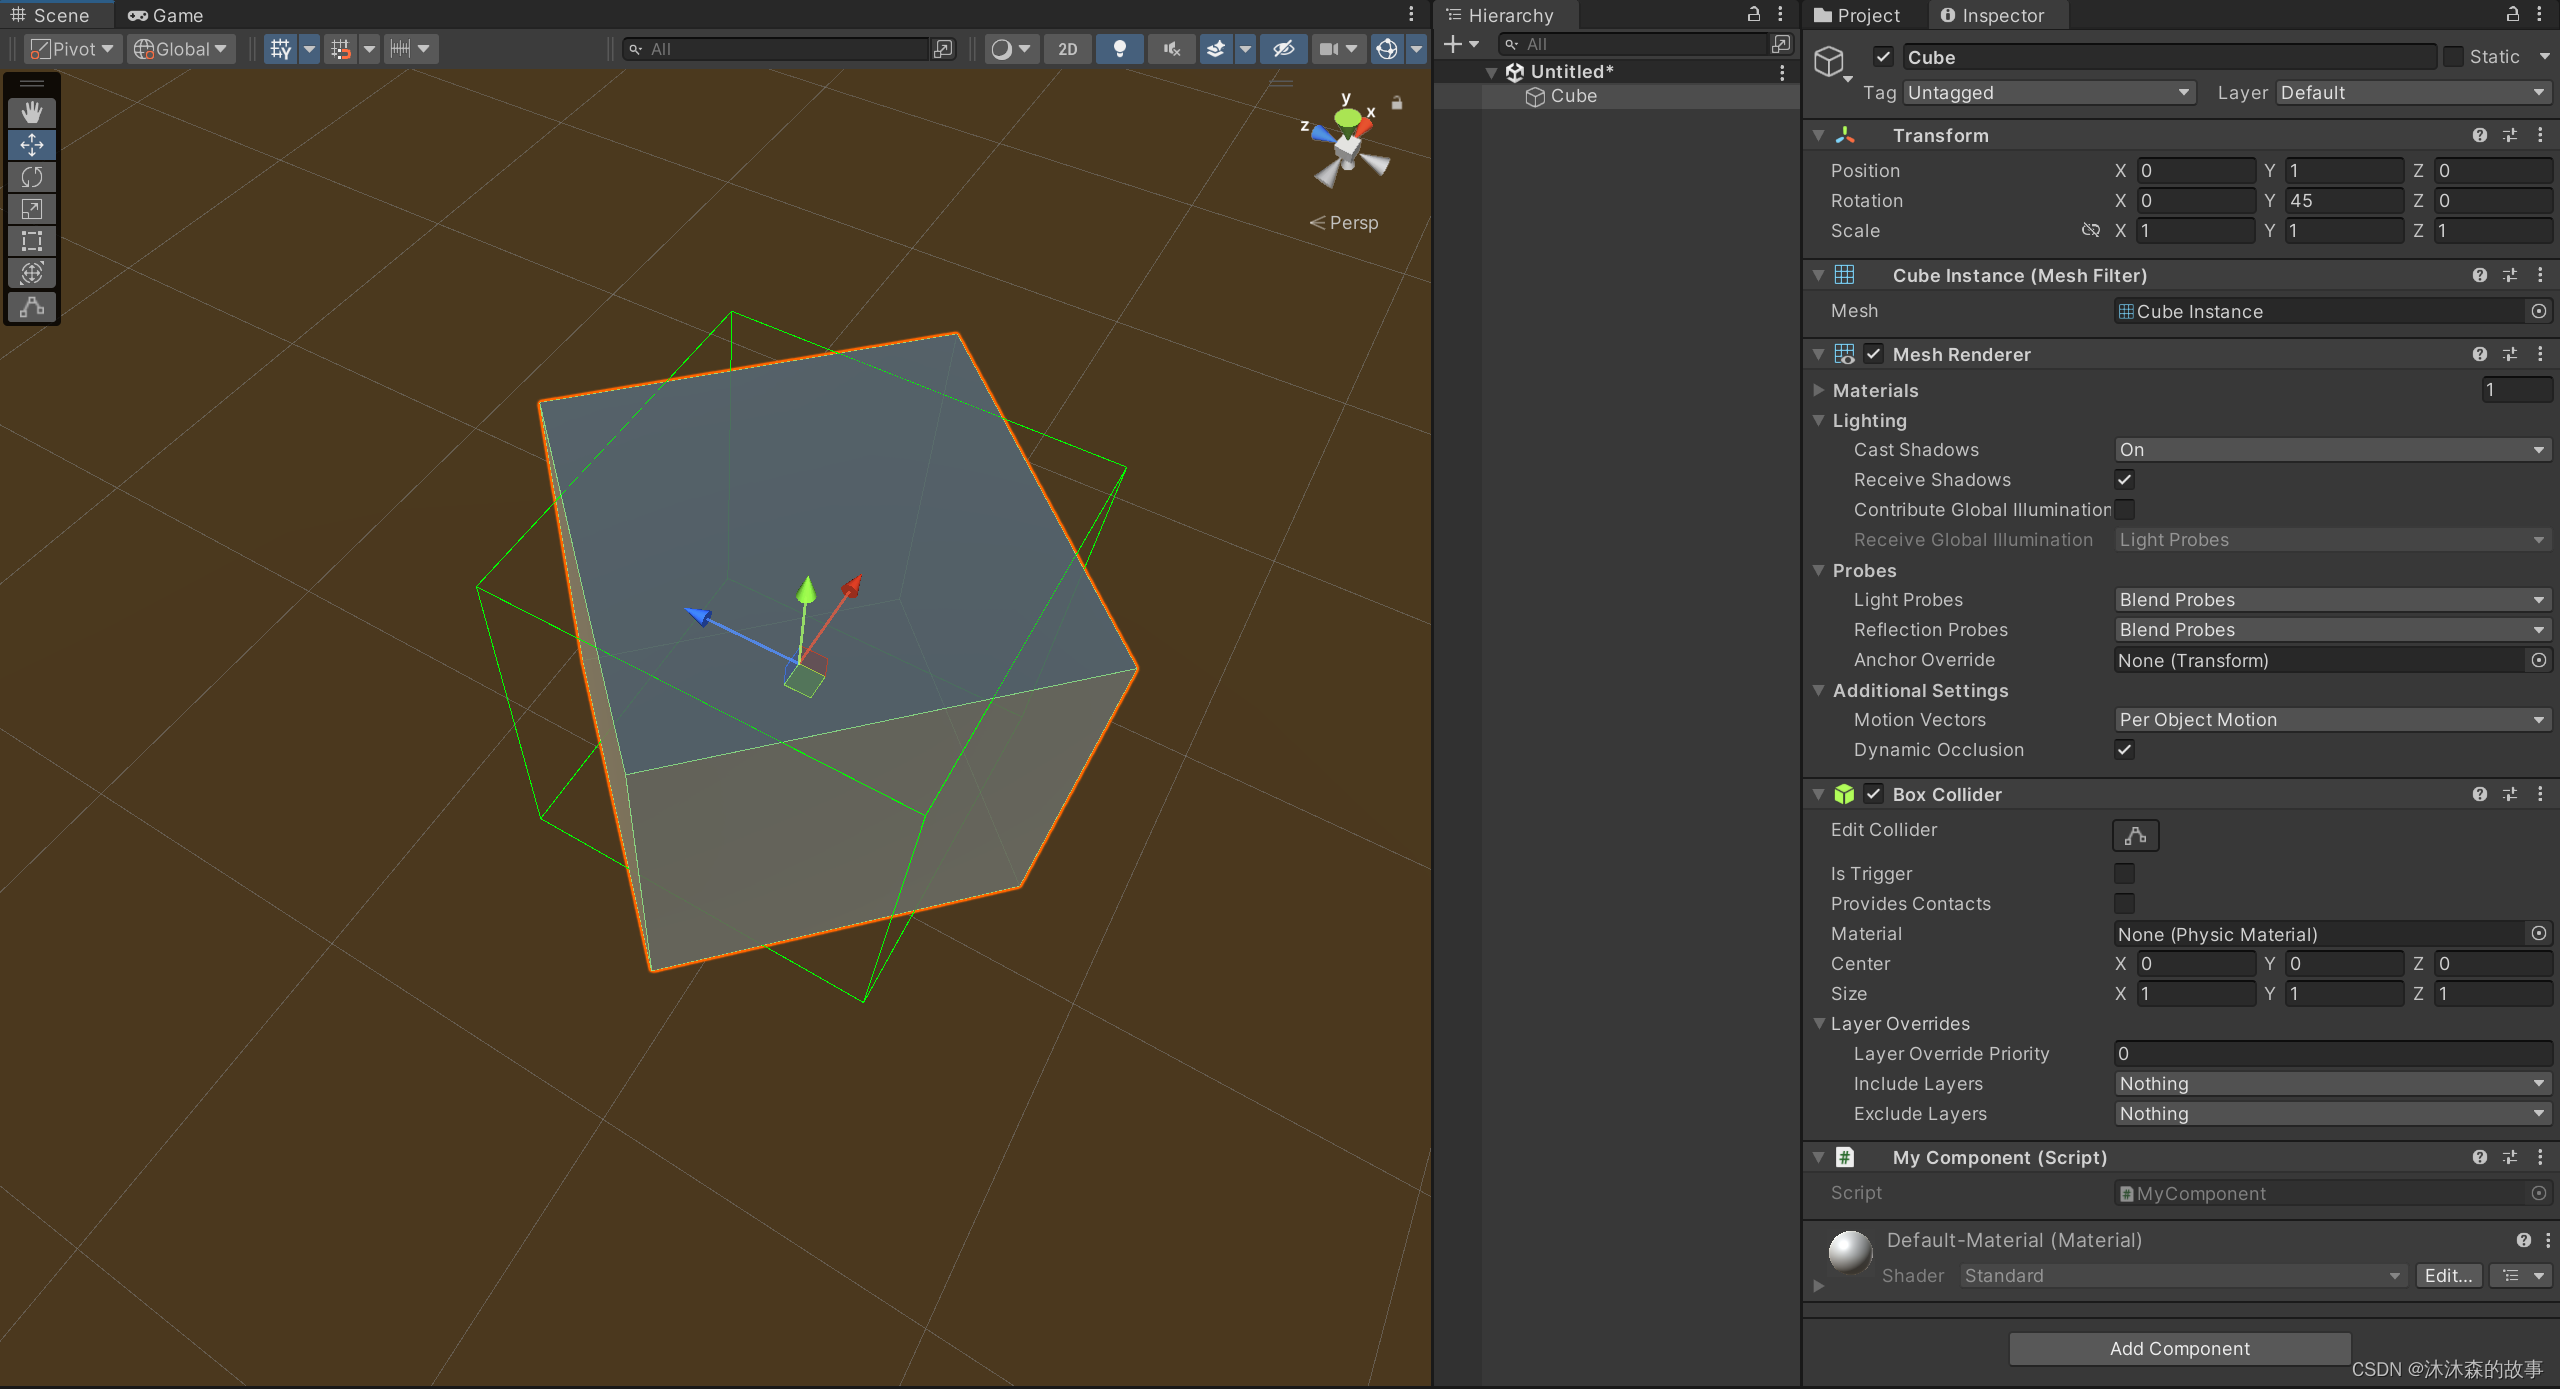Select the Hand view tool

click(x=32, y=113)
